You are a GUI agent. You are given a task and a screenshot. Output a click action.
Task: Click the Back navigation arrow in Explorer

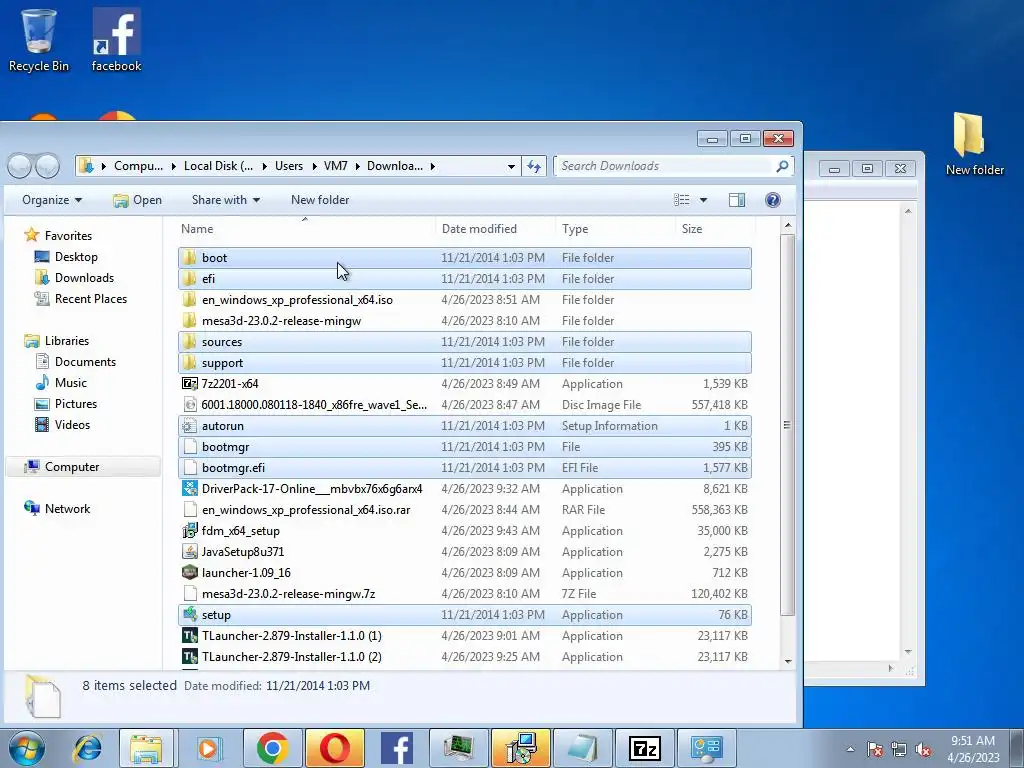coord(20,166)
